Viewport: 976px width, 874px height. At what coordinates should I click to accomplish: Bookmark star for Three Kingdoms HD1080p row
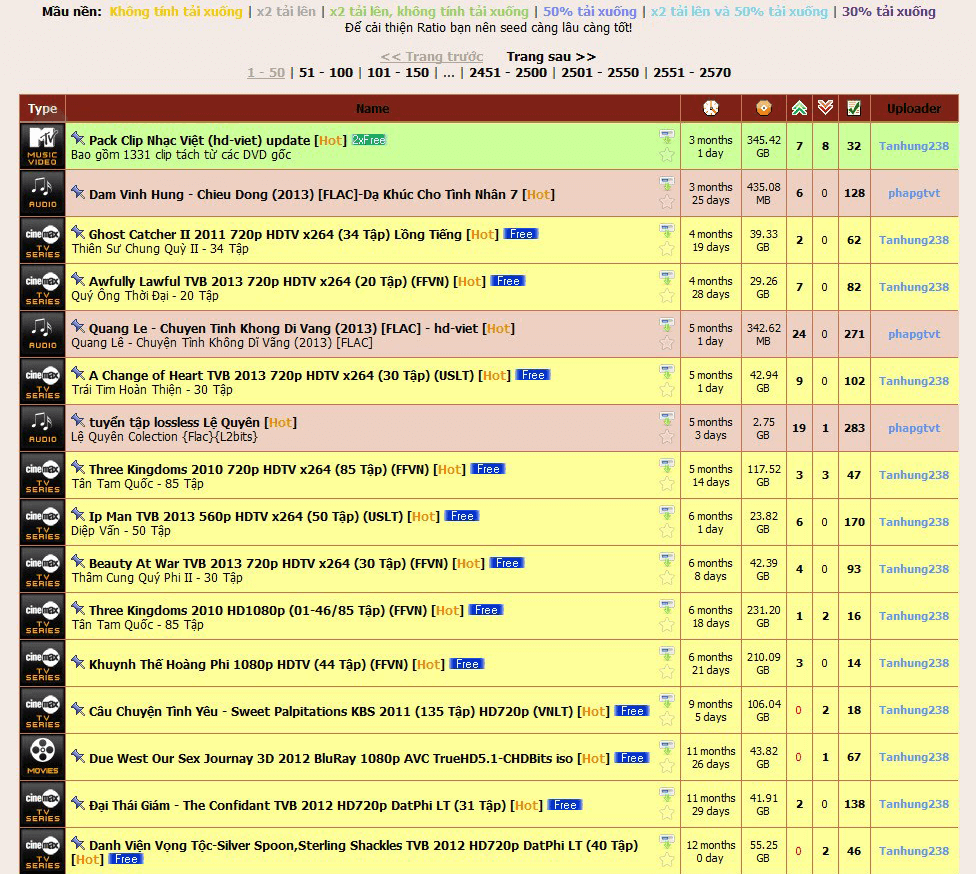pyautogui.click(x=667, y=624)
